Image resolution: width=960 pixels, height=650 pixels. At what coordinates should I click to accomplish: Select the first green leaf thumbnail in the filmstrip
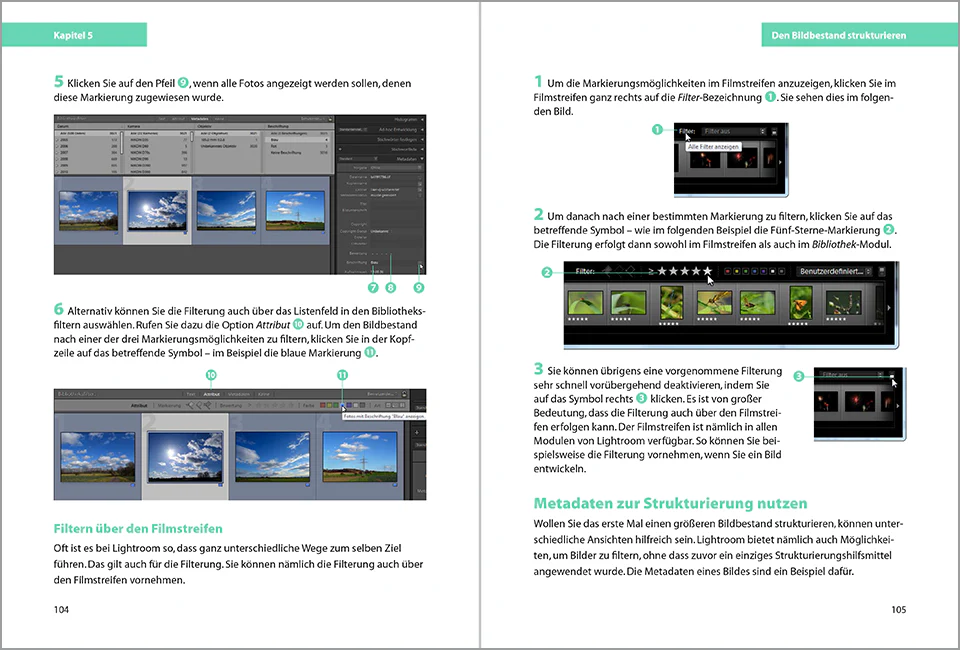coord(585,302)
